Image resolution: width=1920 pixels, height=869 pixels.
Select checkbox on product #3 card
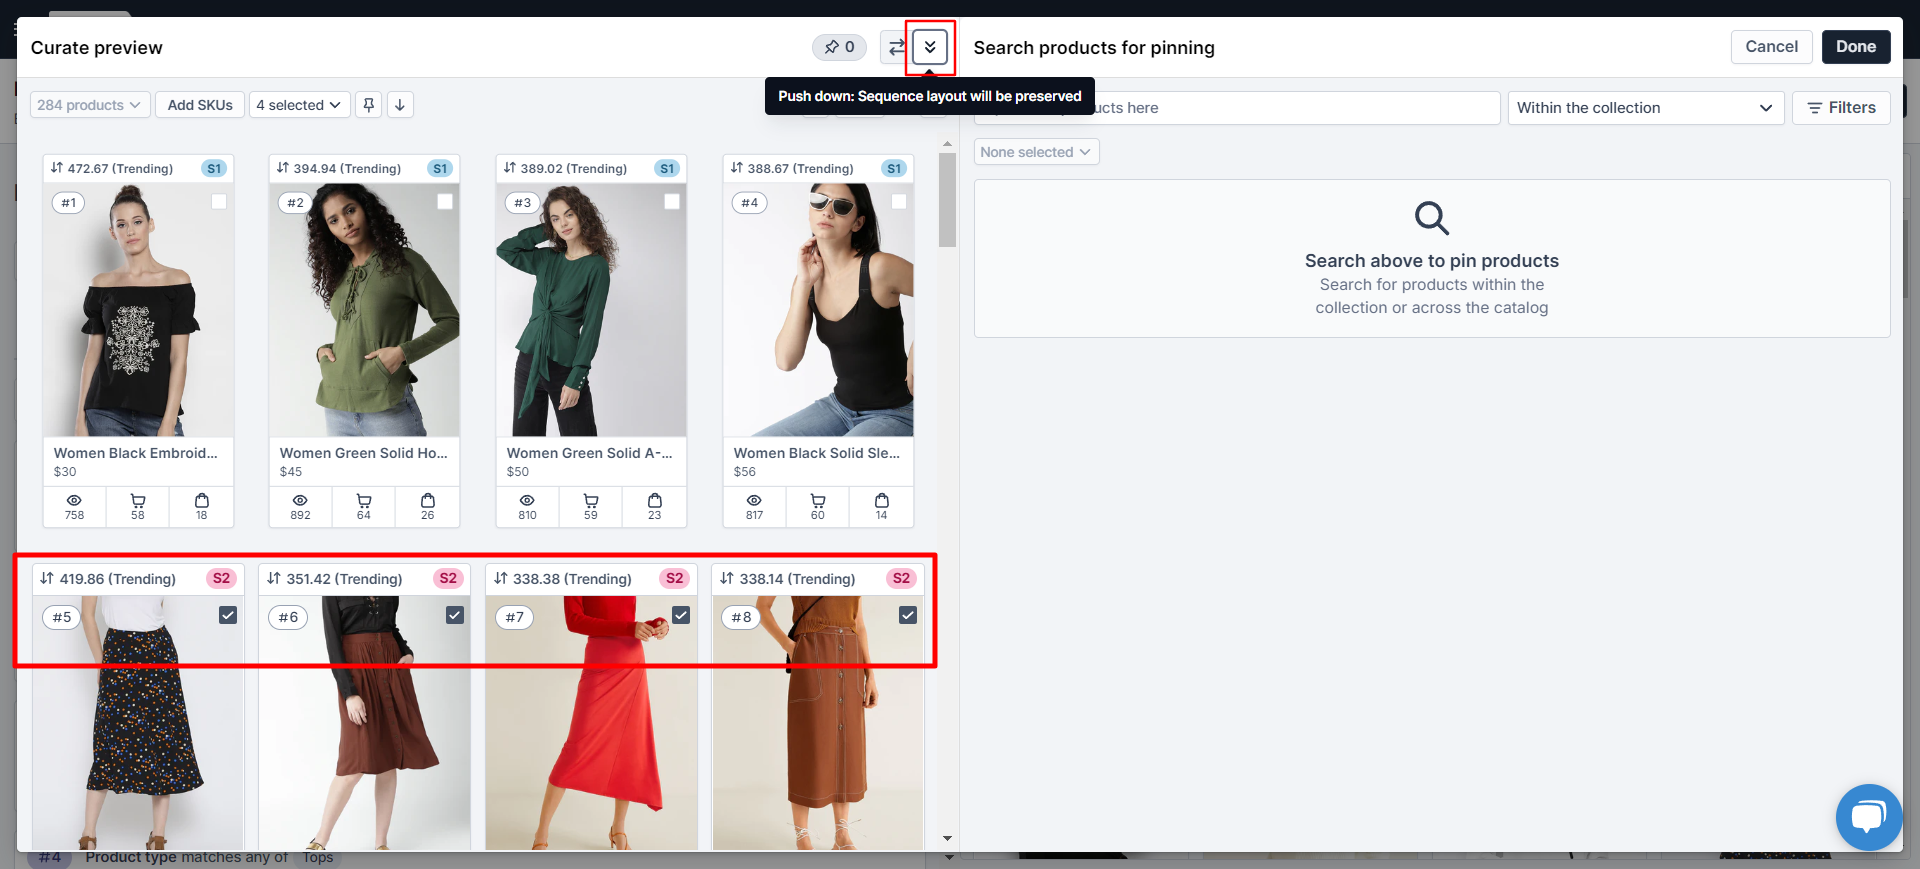pyautogui.click(x=672, y=202)
